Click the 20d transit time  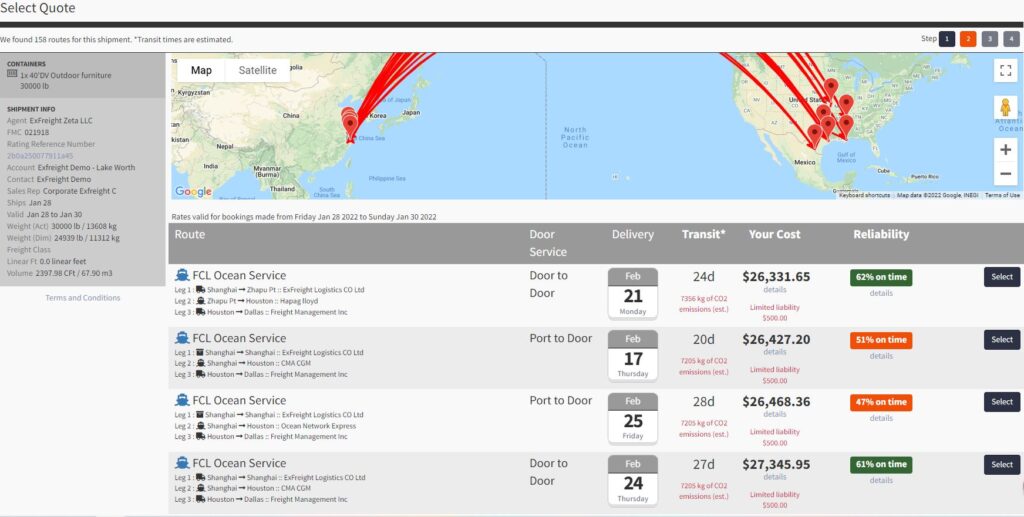coord(703,339)
